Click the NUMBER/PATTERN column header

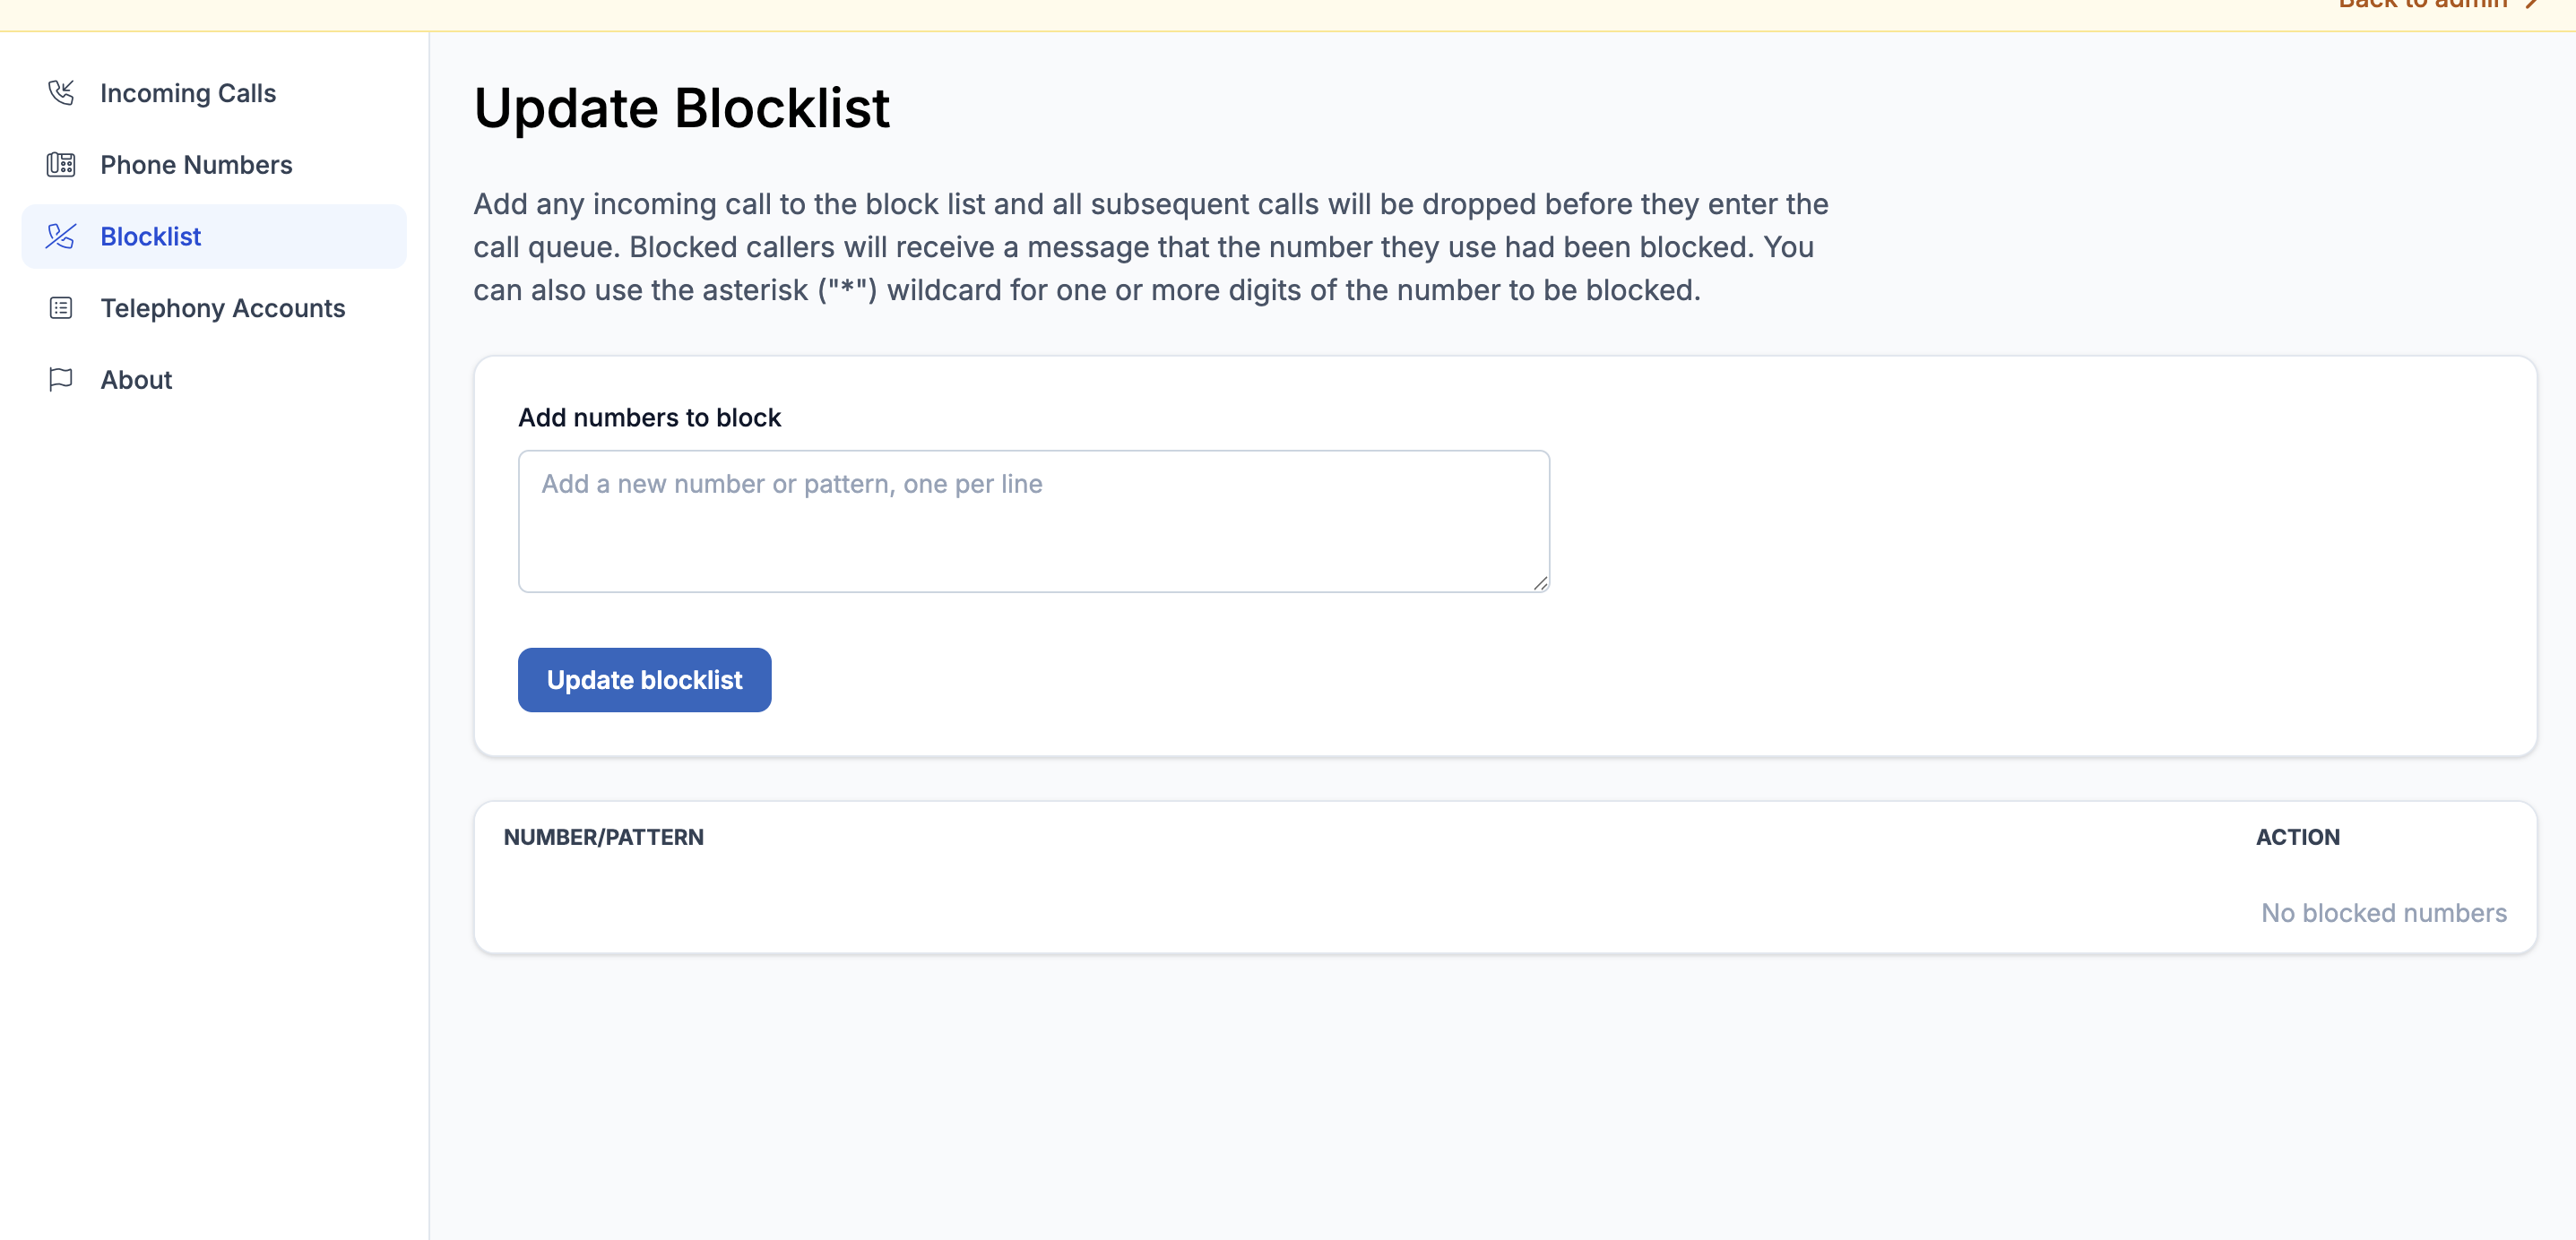coord(603,837)
